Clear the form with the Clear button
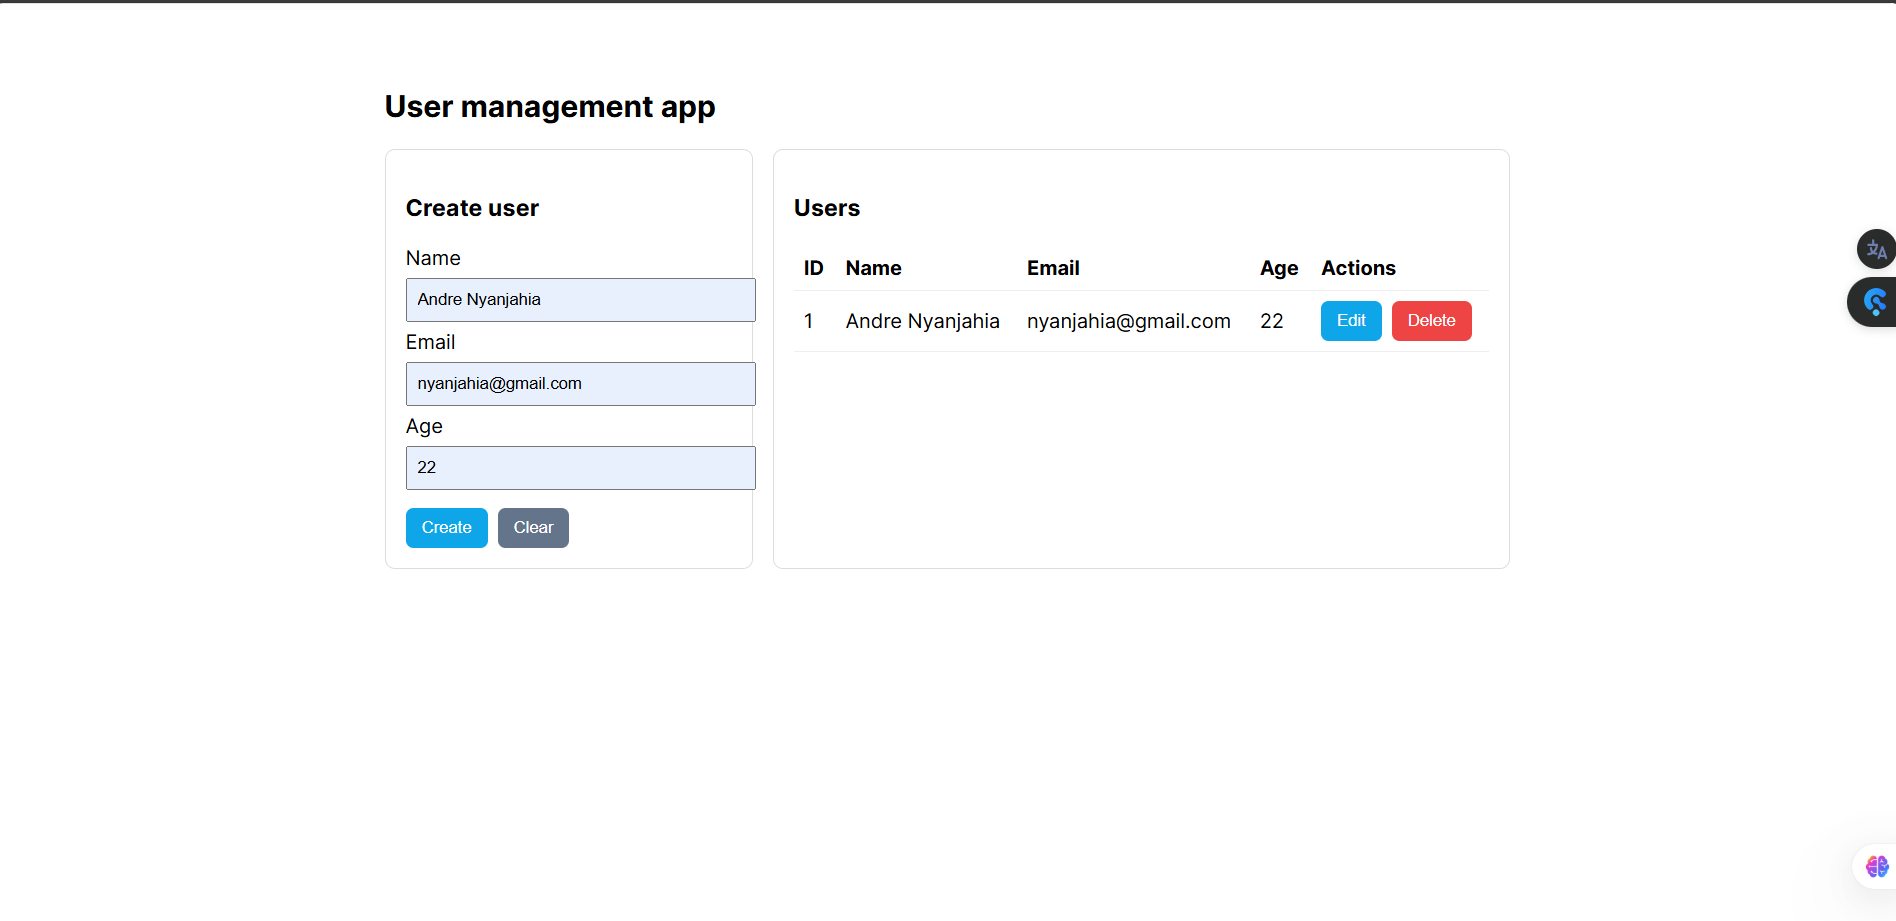Image resolution: width=1896 pixels, height=921 pixels. point(533,528)
